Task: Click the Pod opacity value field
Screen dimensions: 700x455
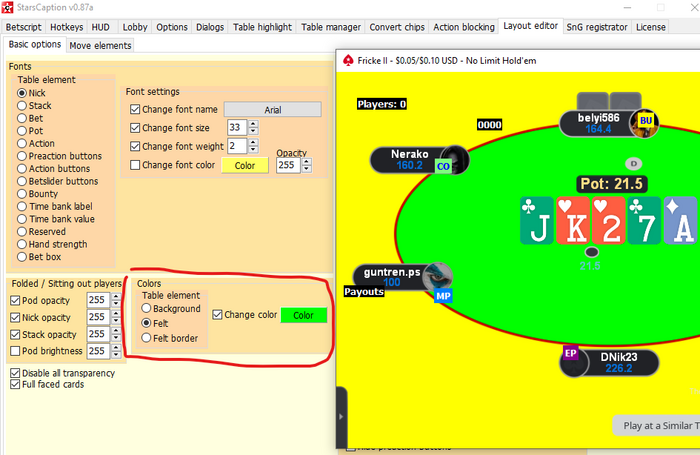Action: click(98, 300)
